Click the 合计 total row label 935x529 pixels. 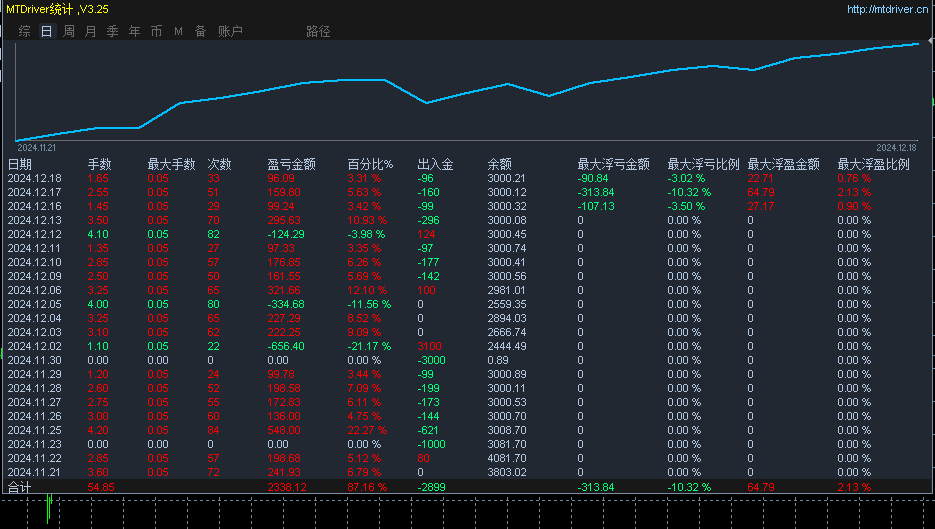point(20,487)
